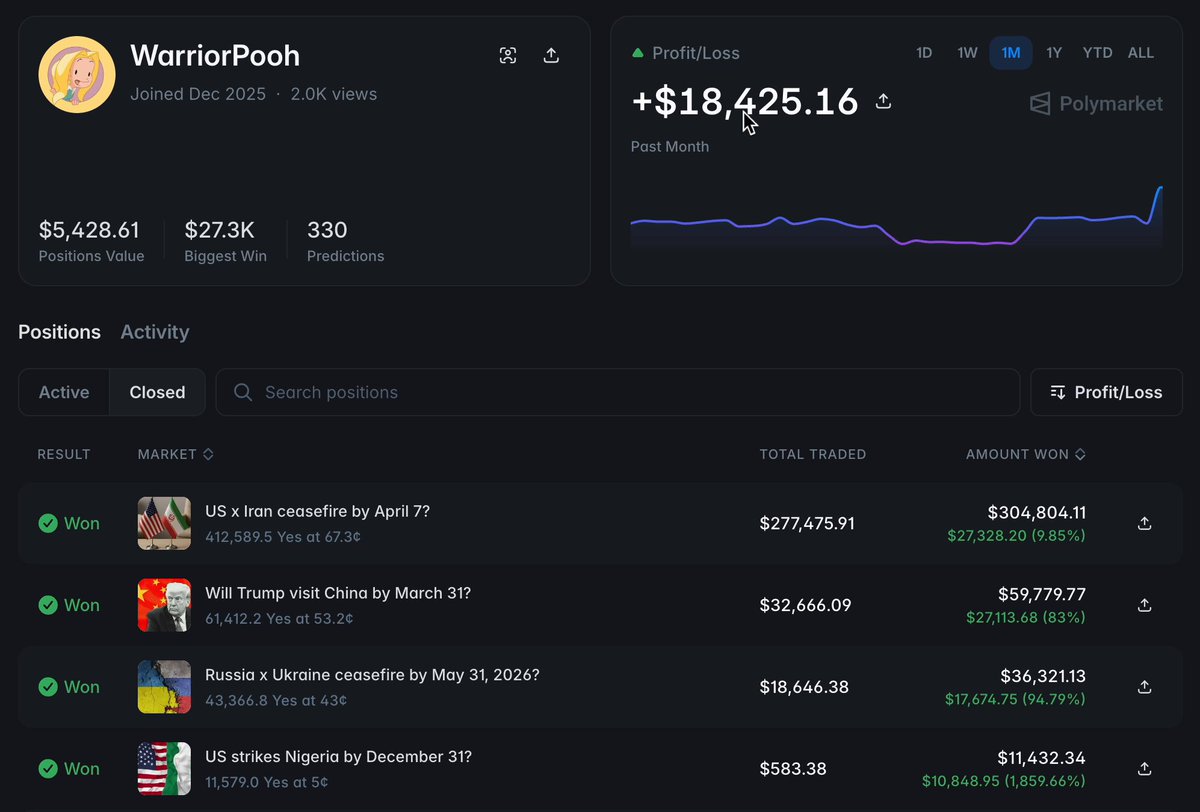1200x812 pixels.
Task: Sort by the Amount Won column
Action: [1026, 454]
